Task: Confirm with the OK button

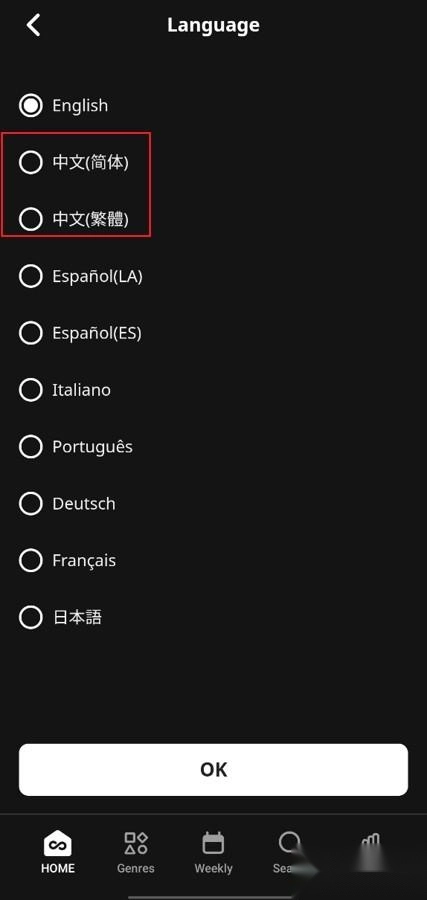Action: point(214,770)
